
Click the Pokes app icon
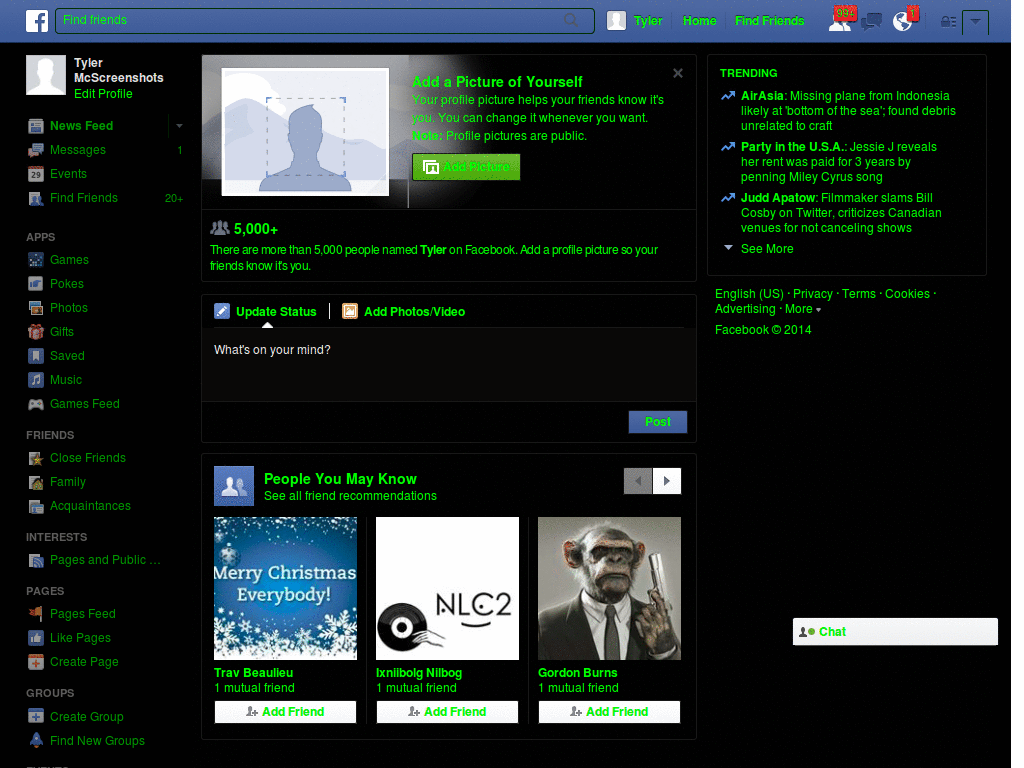click(x=36, y=284)
